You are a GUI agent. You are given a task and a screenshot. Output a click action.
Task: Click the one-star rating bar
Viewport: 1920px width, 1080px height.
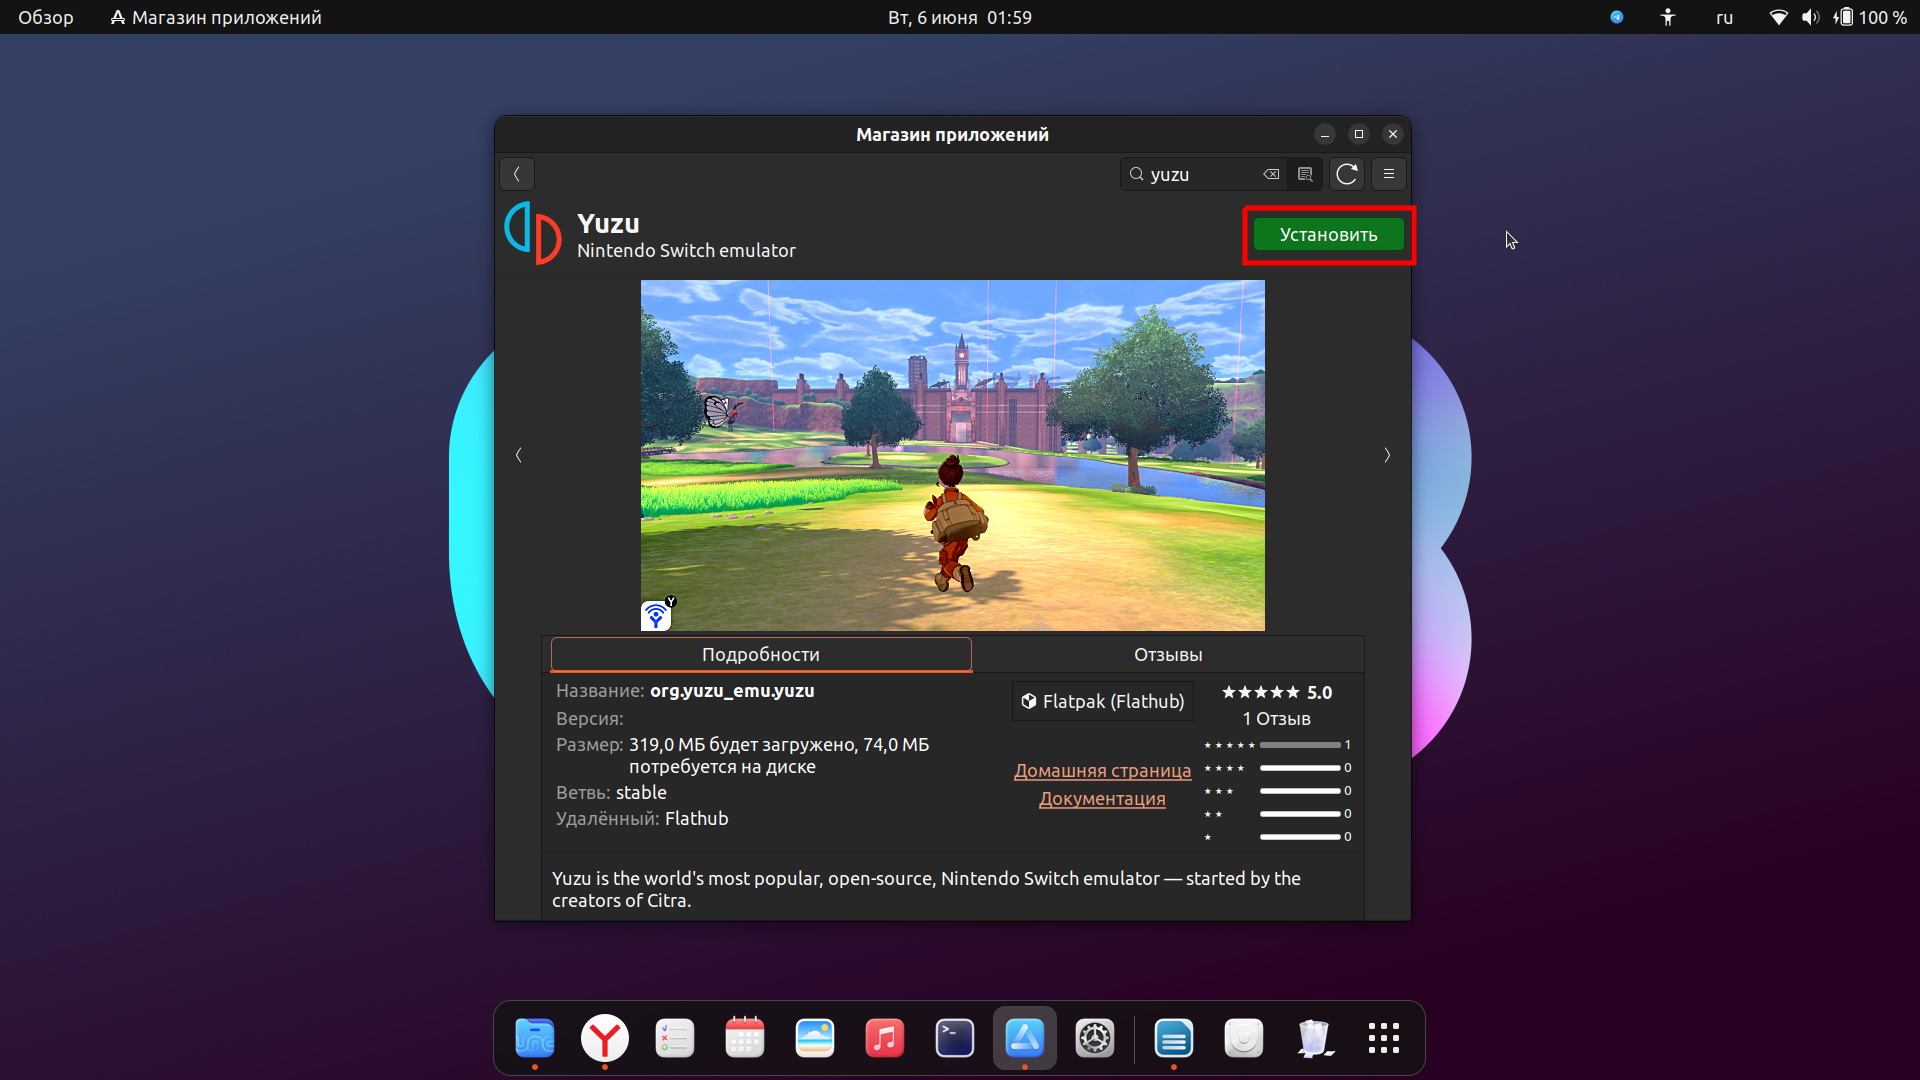(1300, 837)
